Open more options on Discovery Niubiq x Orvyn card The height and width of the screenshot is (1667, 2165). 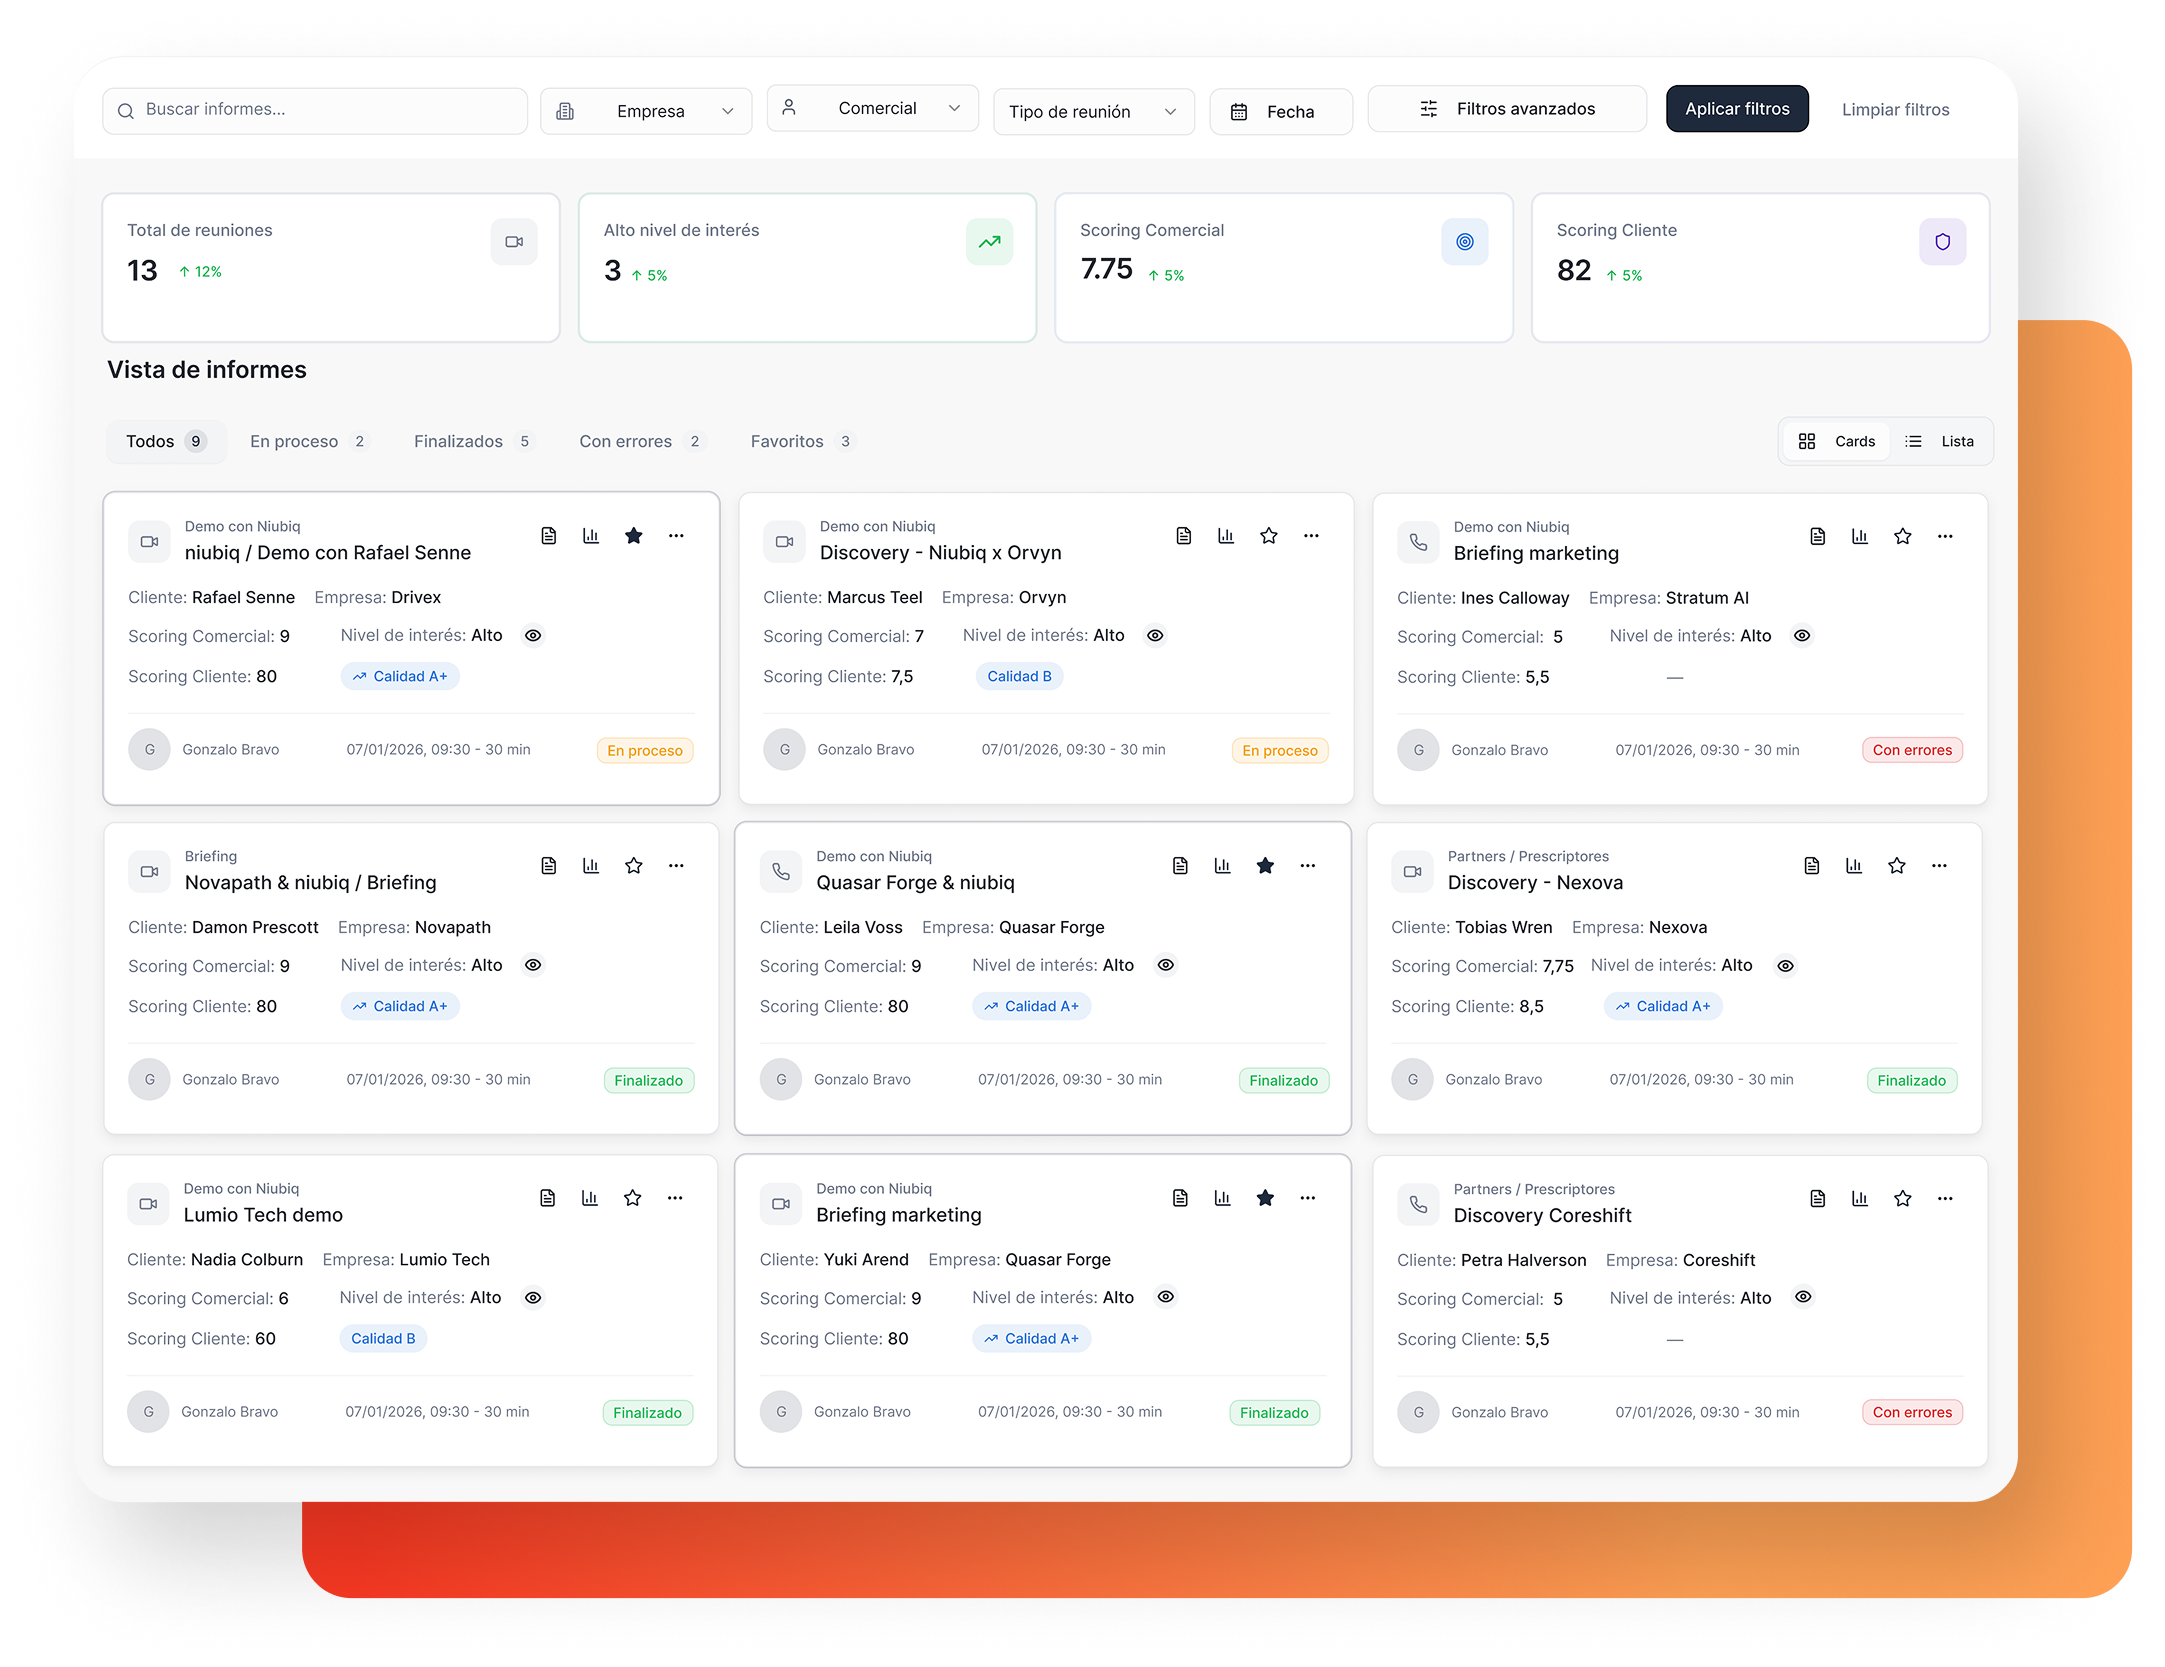click(x=1311, y=536)
